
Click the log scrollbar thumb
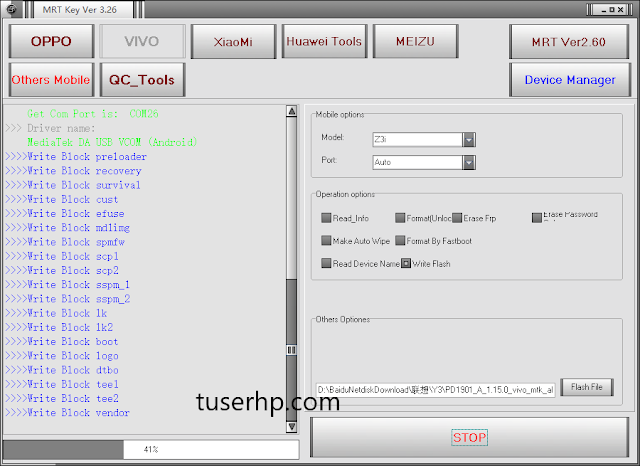tap(291, 350)
